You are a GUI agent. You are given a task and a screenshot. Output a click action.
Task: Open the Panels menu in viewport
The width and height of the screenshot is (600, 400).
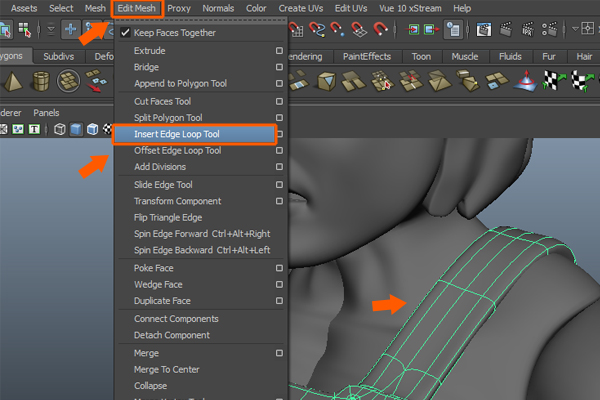(x=47, y=113)
